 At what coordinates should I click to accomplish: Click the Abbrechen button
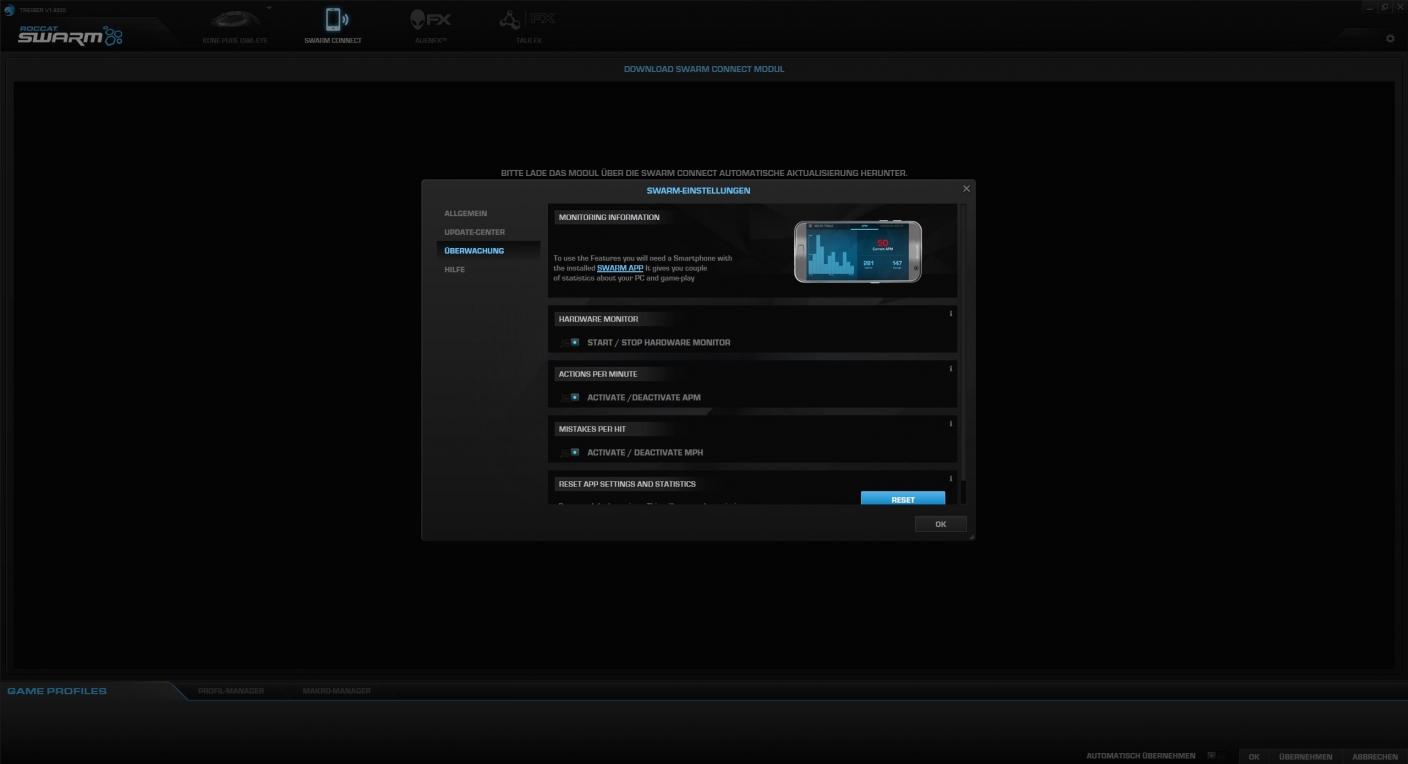(1375, 756)
